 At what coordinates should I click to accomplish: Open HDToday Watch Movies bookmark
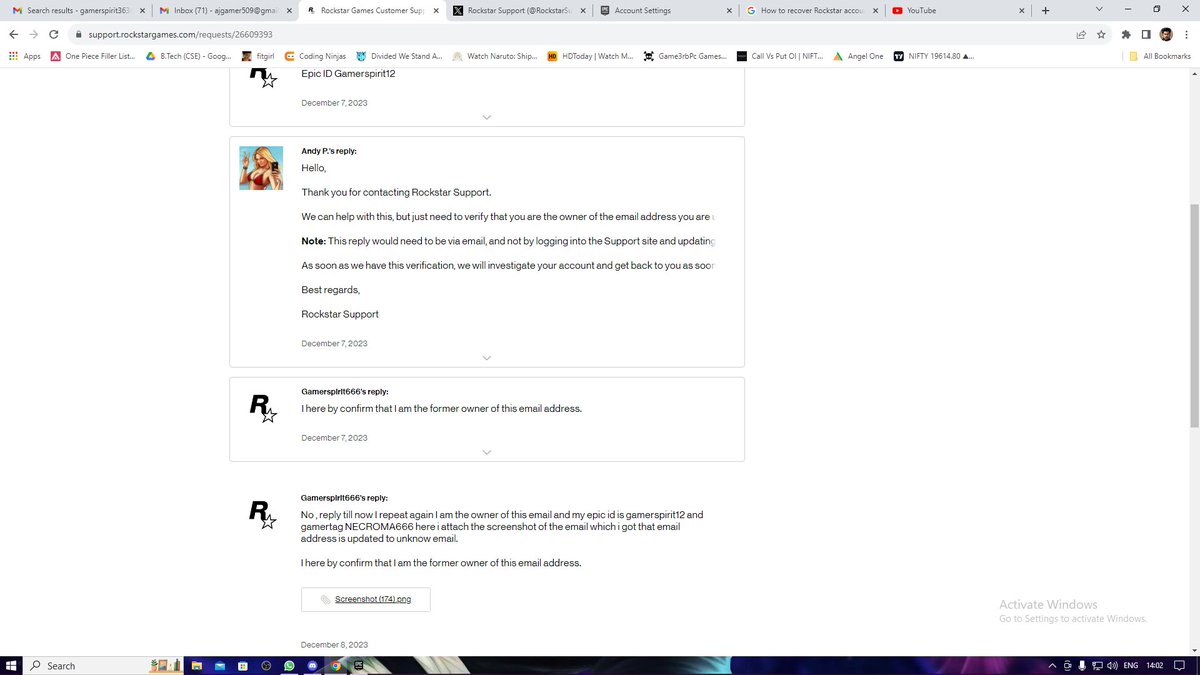[591, 56]
